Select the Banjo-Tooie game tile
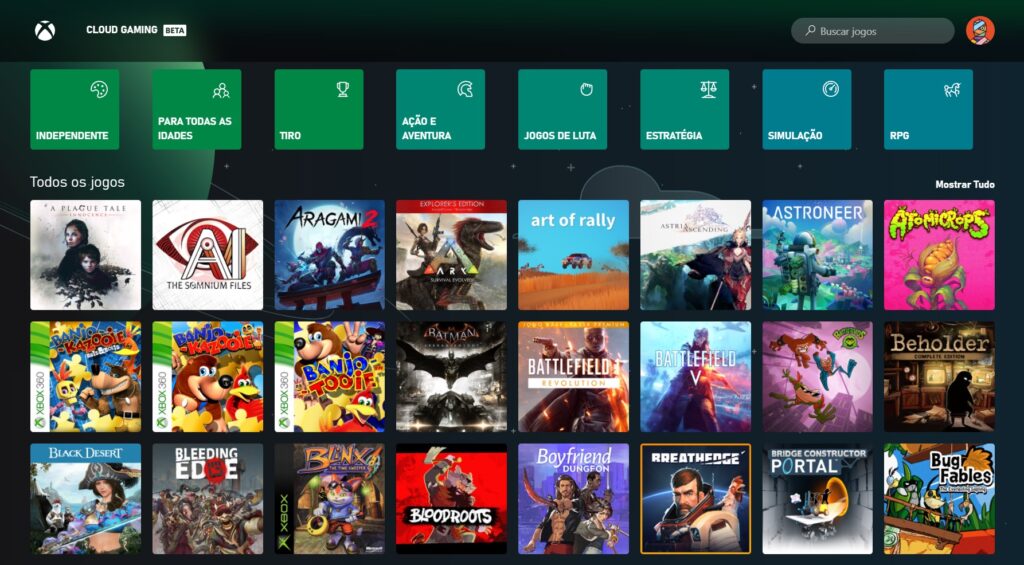Image resolution: width=1024 pixels, height=565 pixels. tap(330, 376)
